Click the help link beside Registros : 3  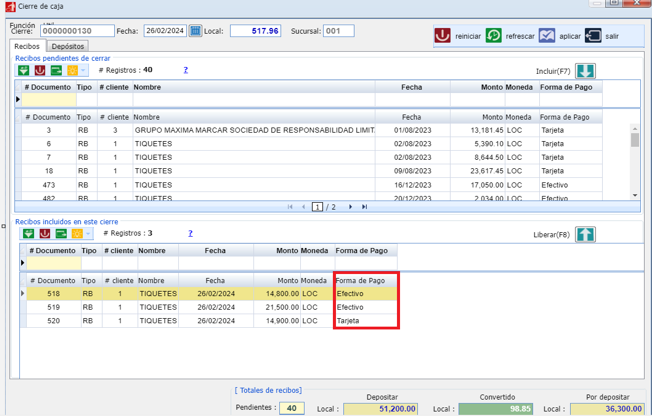190,233
